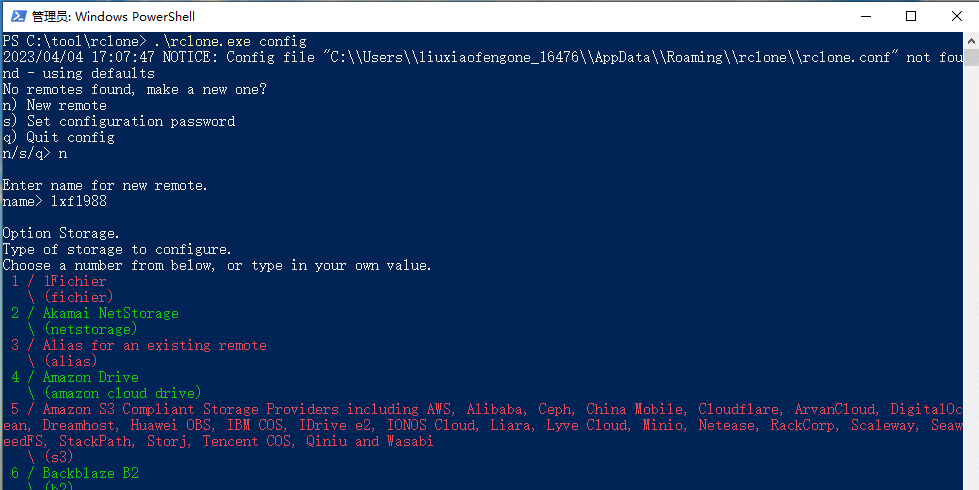Click the "(amazon cloud drive)" text
Viewport: 979px width, 490px height.
122,393
